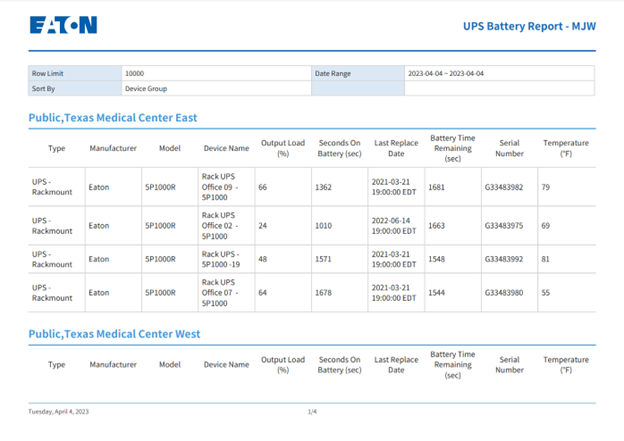Select battery time remaining '1548'
624x441 pixels.
[x=437, y=259]
